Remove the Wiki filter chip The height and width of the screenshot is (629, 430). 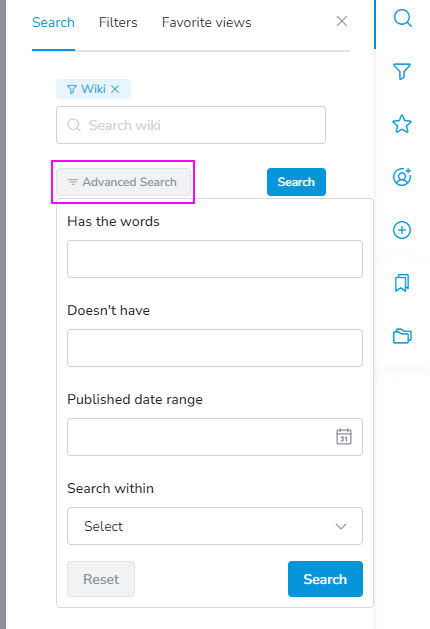(x=115, y=89)
